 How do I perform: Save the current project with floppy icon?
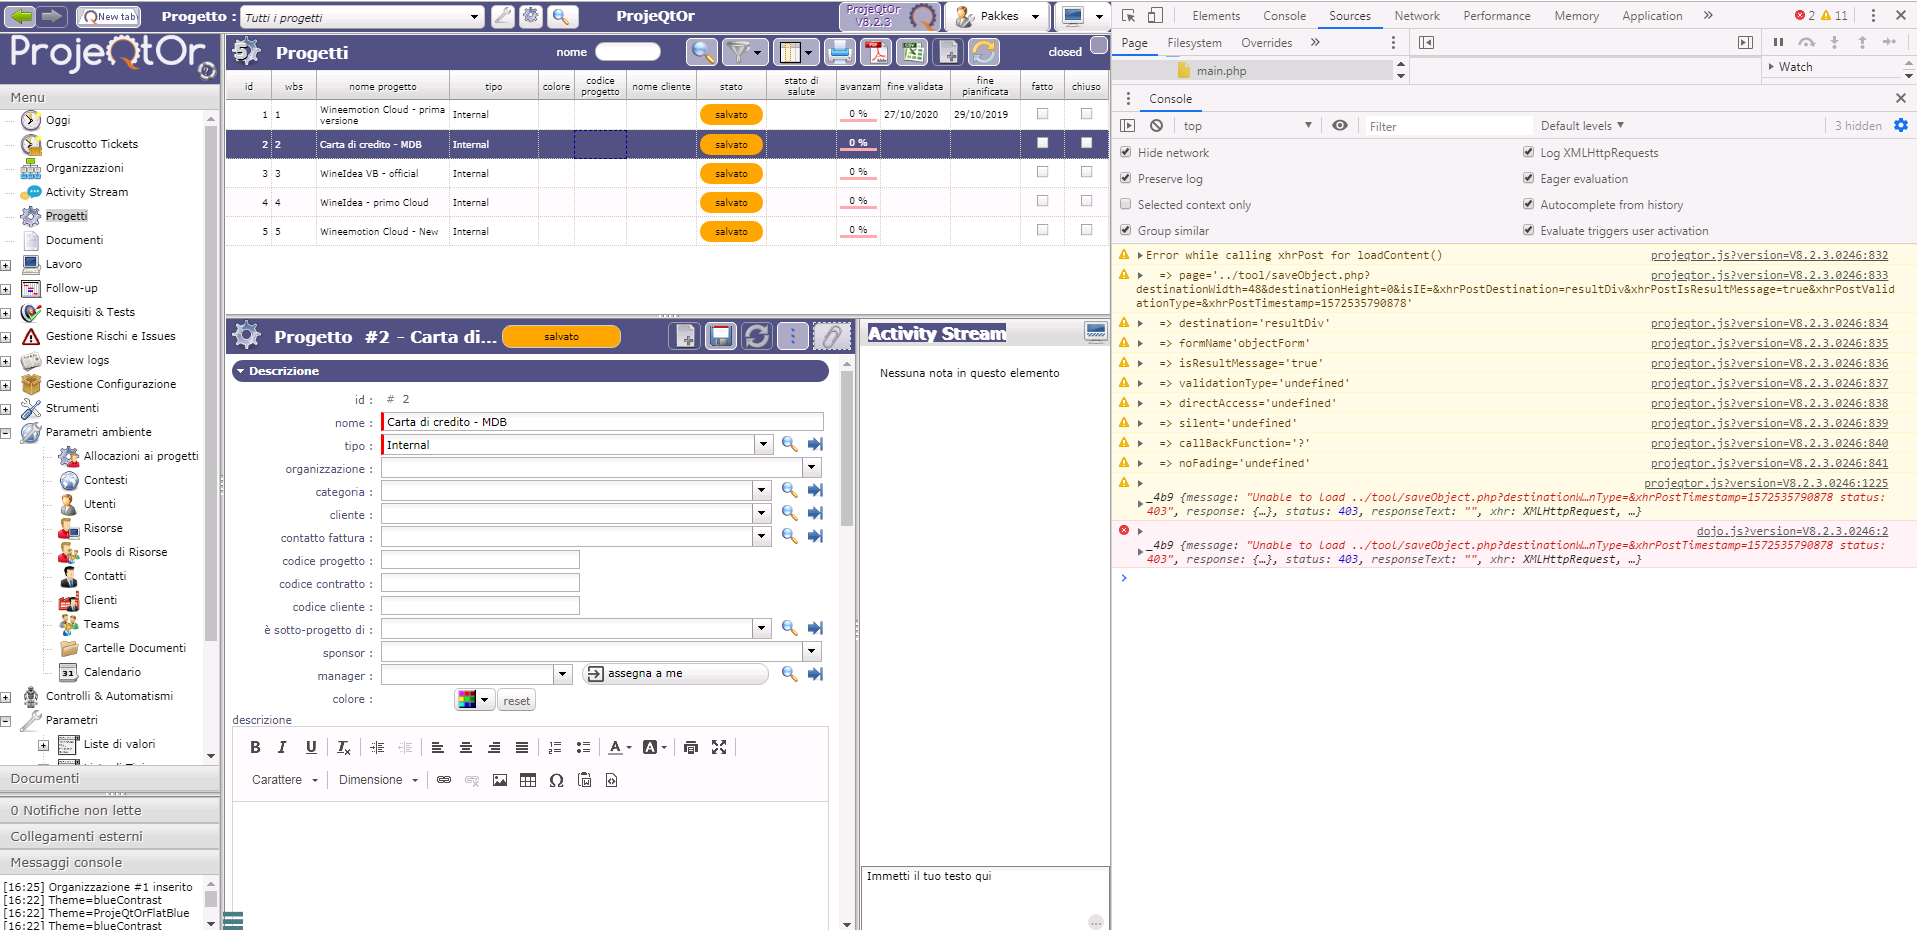point(720,336)
